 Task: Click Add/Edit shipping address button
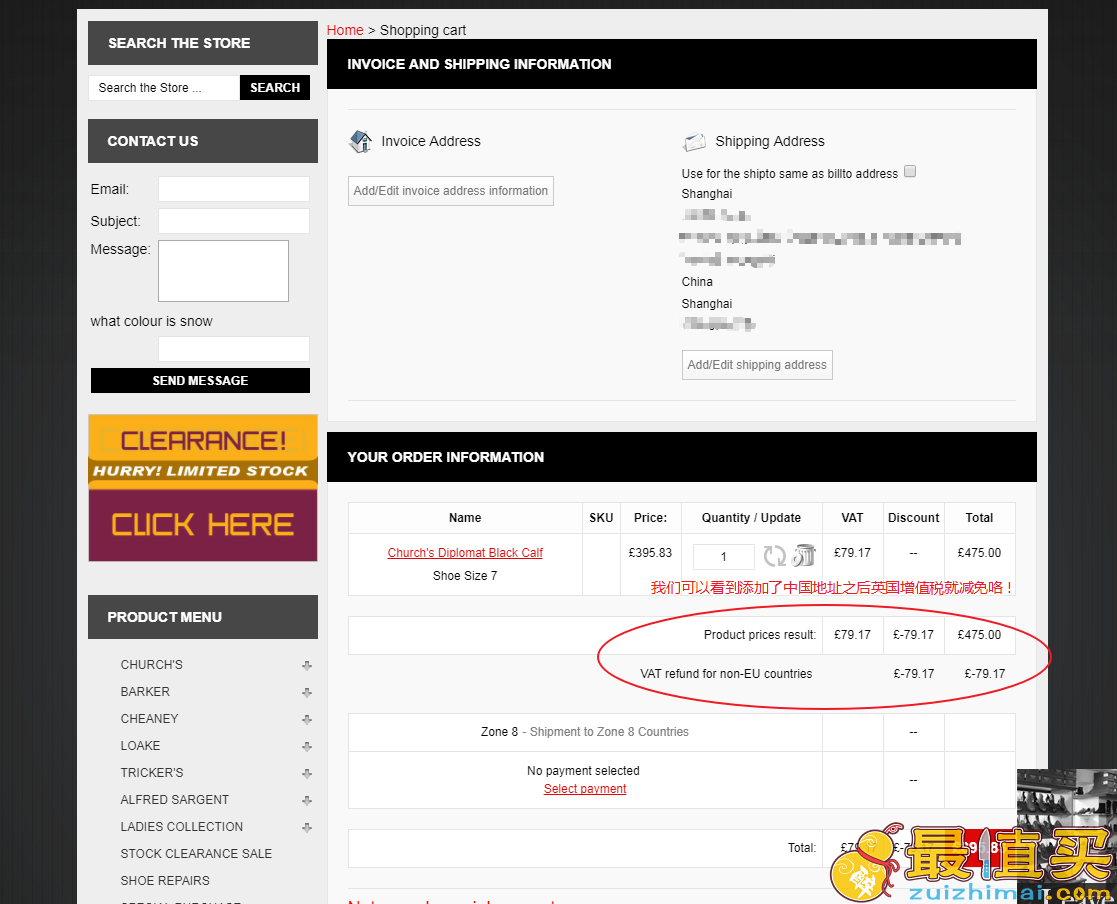point(757,365)
